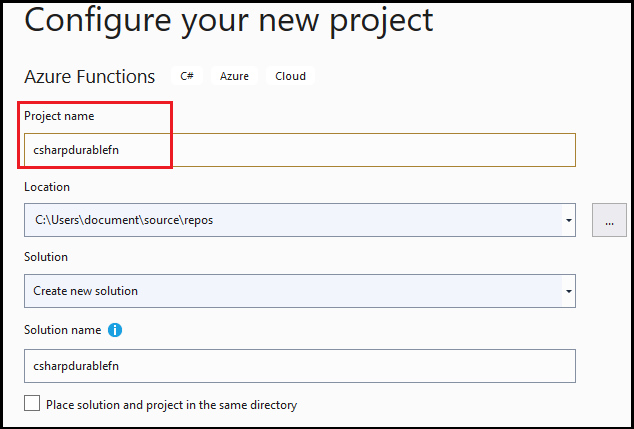The width and height of the screenshot is (634, 429).
Task: Click into the Solution name text box
Action: 300,365
